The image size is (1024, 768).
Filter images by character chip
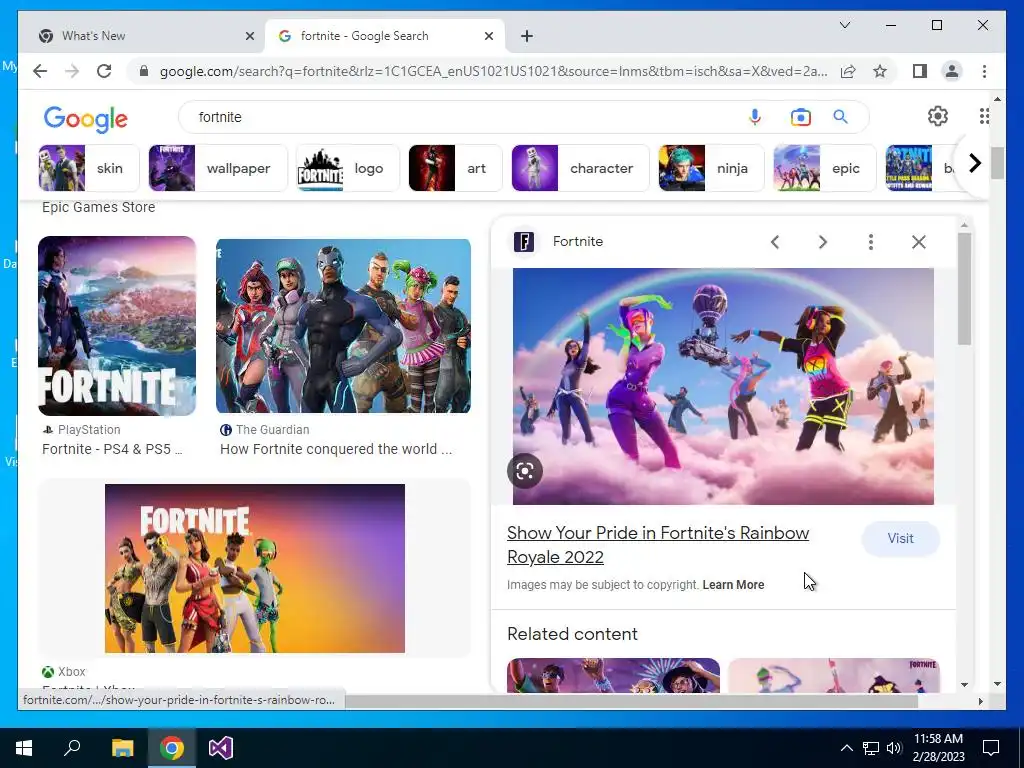[580, 168]
